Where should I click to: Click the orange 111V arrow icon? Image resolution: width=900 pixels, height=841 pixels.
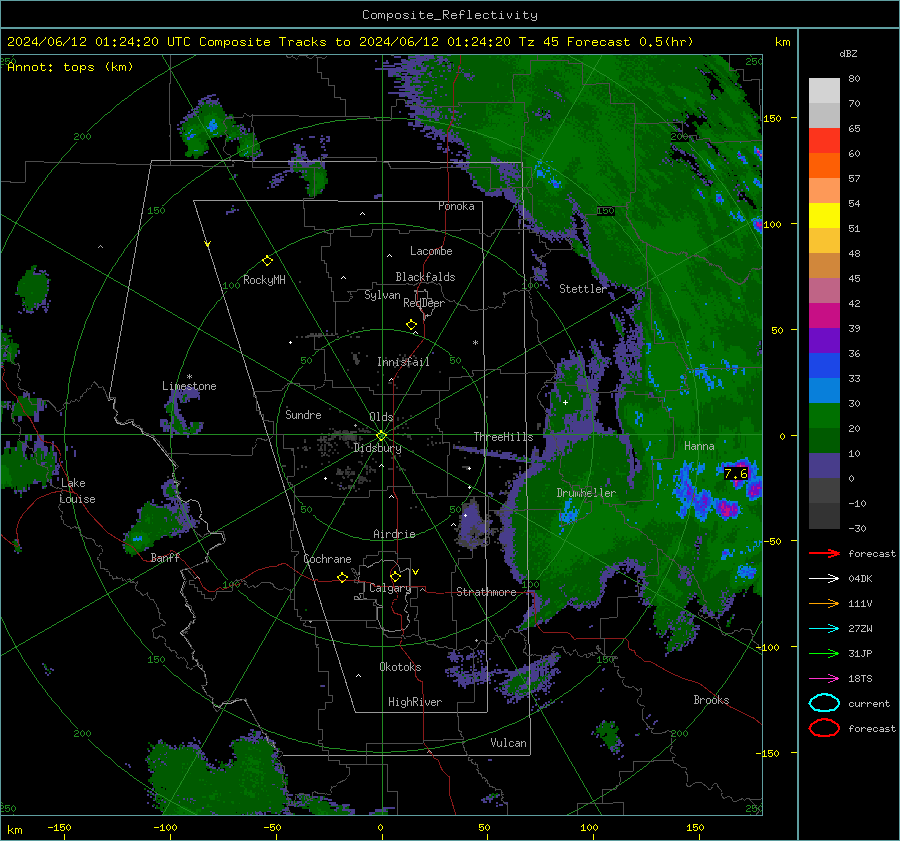824,603
